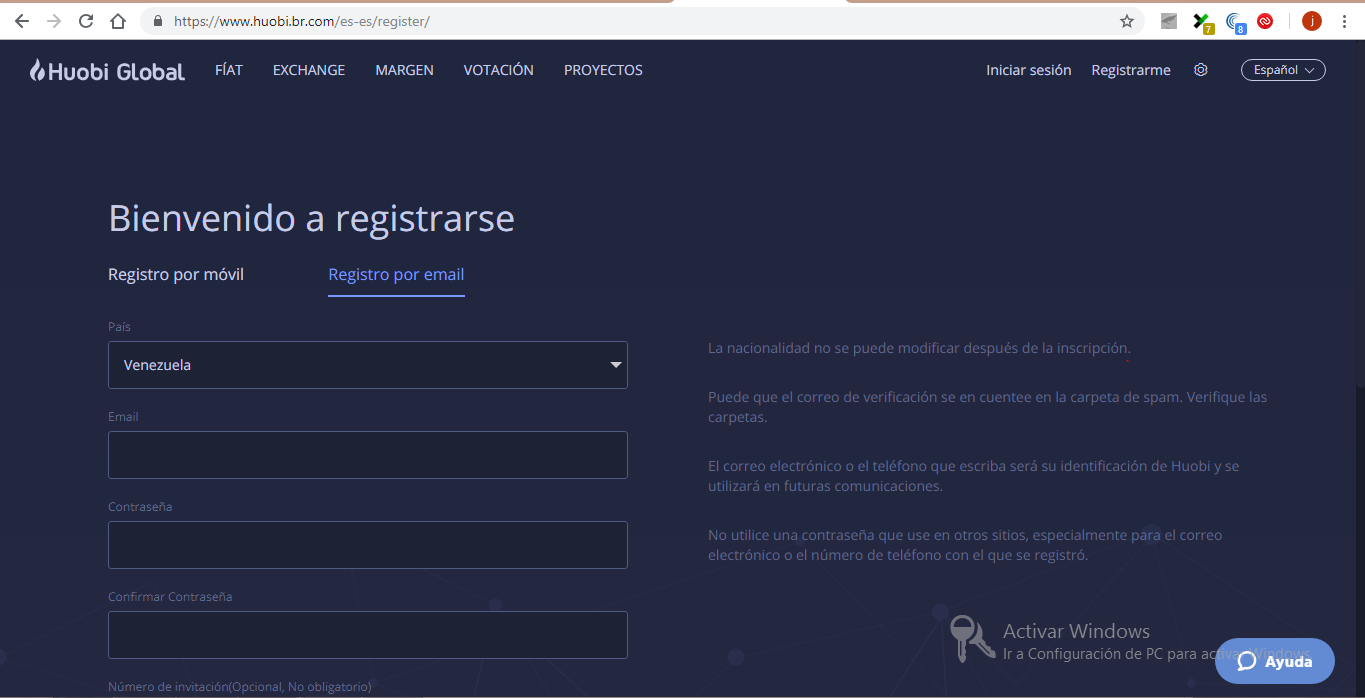Screen dimensions: 1365x698
Task: Click the "Contraseña" field label
Action: click(140, 507)
